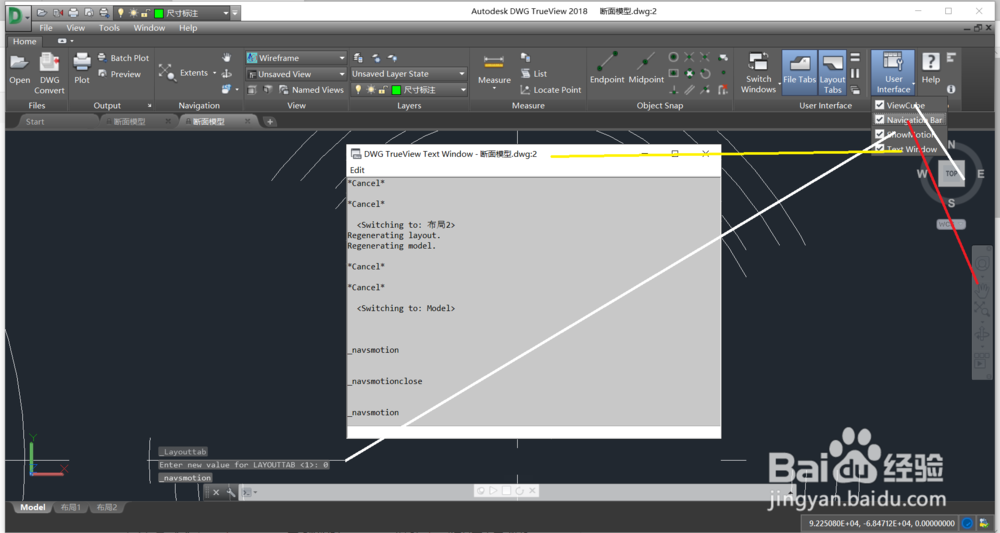
Task: Click the List tool in Measure panel
Action: coord(534,73)
